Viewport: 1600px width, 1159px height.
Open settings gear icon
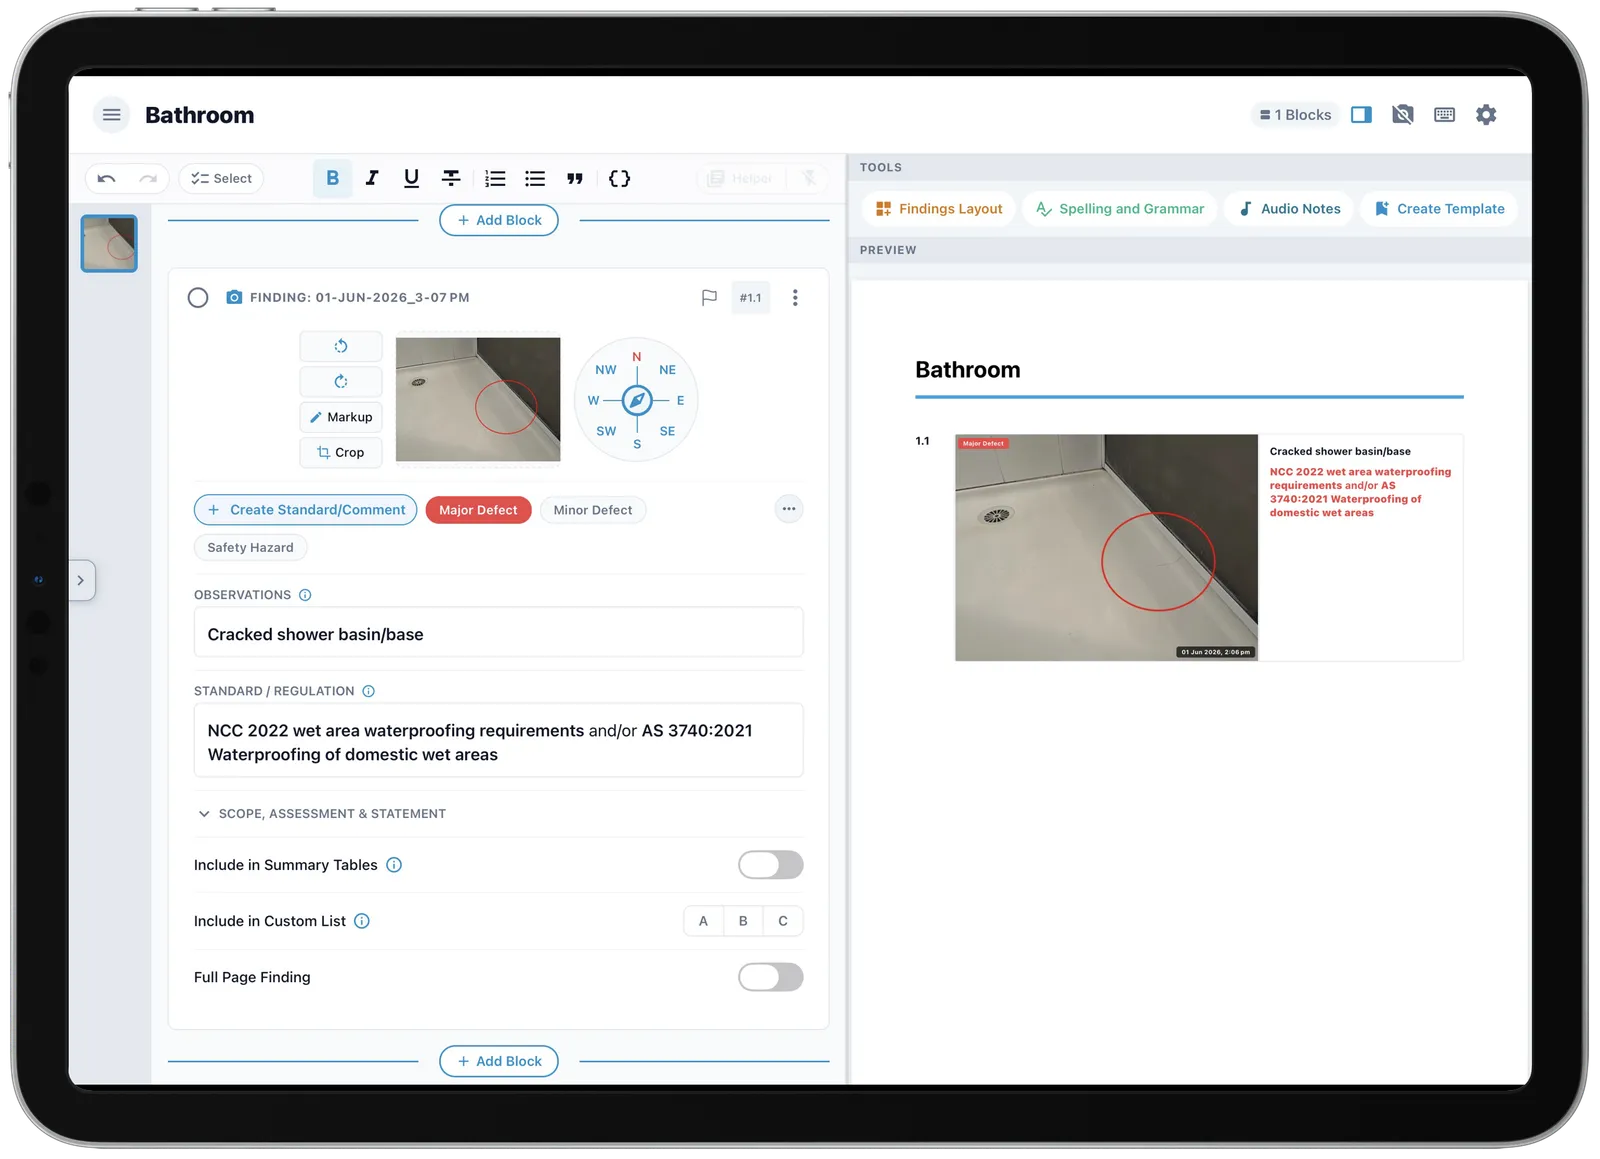[x=1486, y=115]
